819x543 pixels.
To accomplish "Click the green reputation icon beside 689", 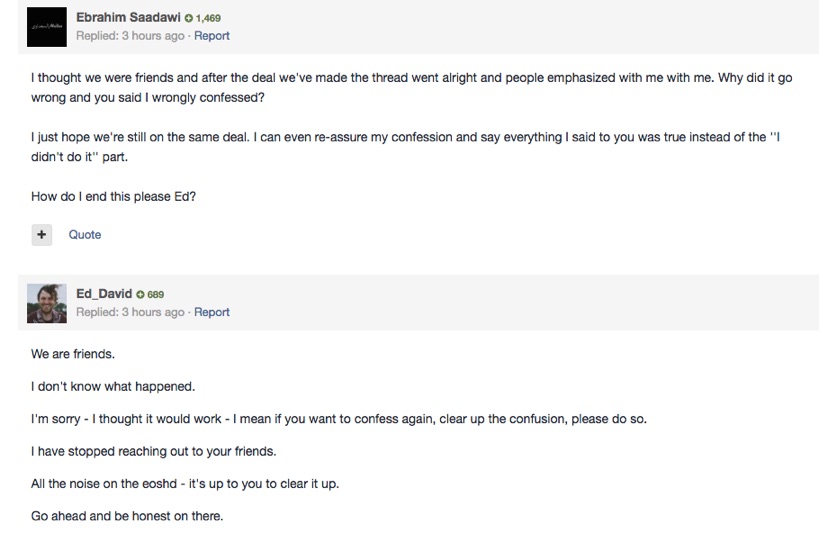I will 140,294.
